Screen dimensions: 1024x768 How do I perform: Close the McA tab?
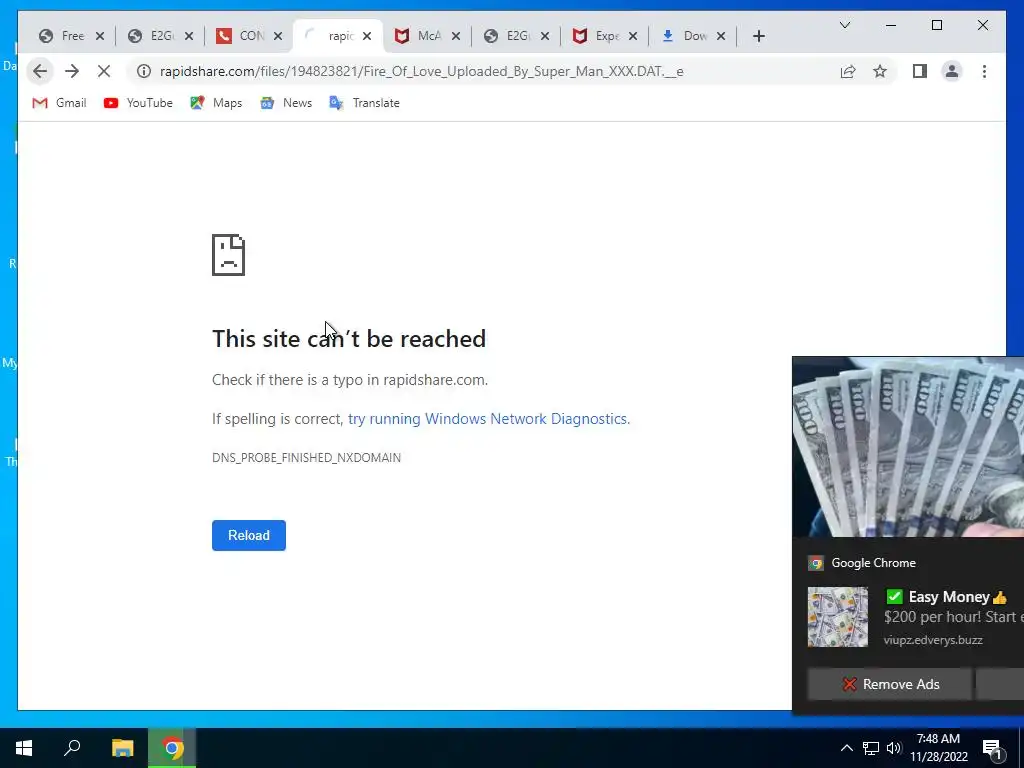(456, 36)
